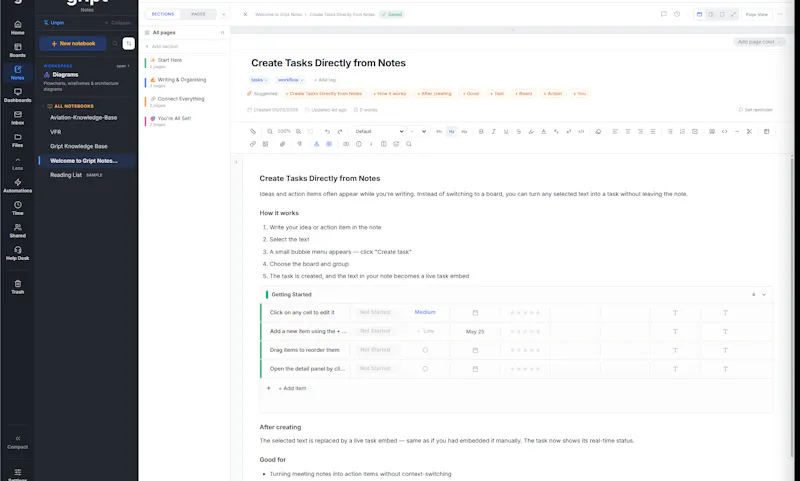The width and height of the screenshot is (800, 481).
Task: Open Help Desk in the sidebar
Action: click(17, 253)
